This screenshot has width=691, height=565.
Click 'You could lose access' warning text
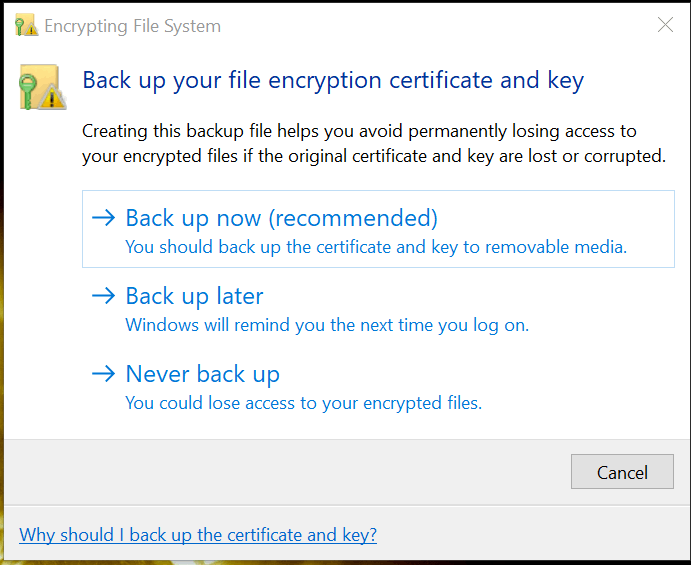pyautogui.click(x=303, y=403)
